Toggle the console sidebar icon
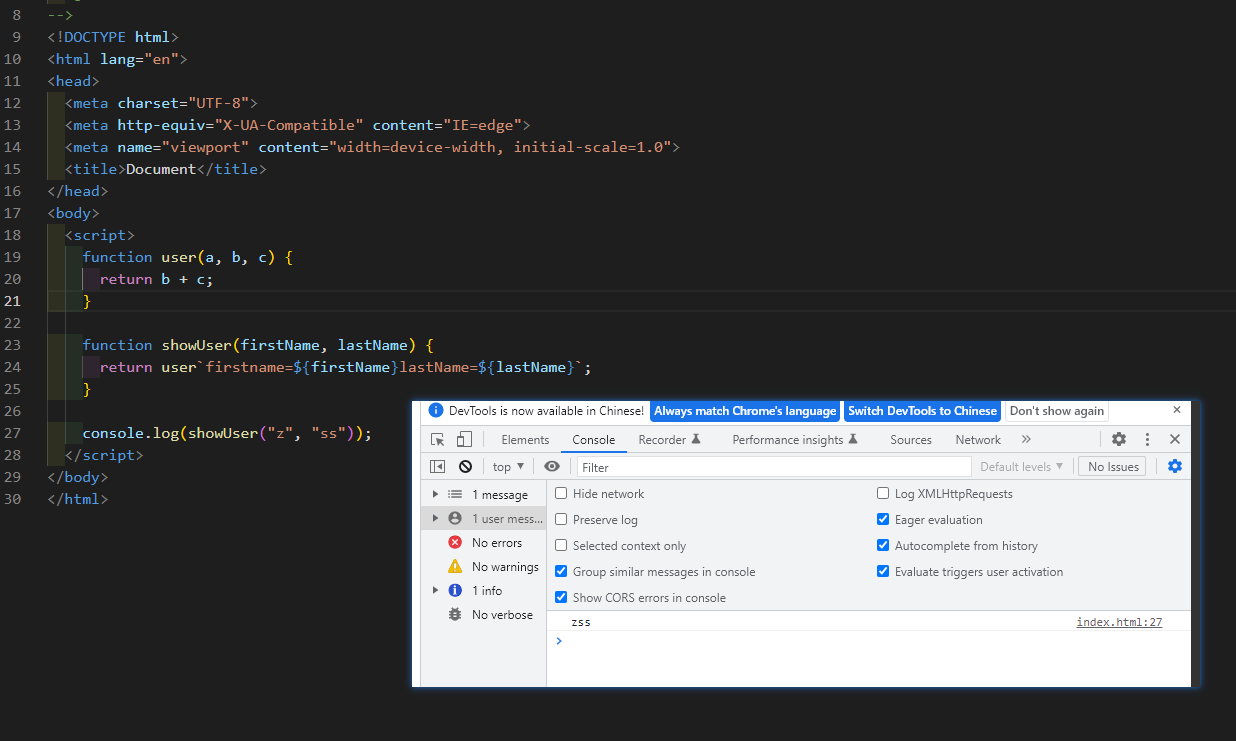 [438, 466]
